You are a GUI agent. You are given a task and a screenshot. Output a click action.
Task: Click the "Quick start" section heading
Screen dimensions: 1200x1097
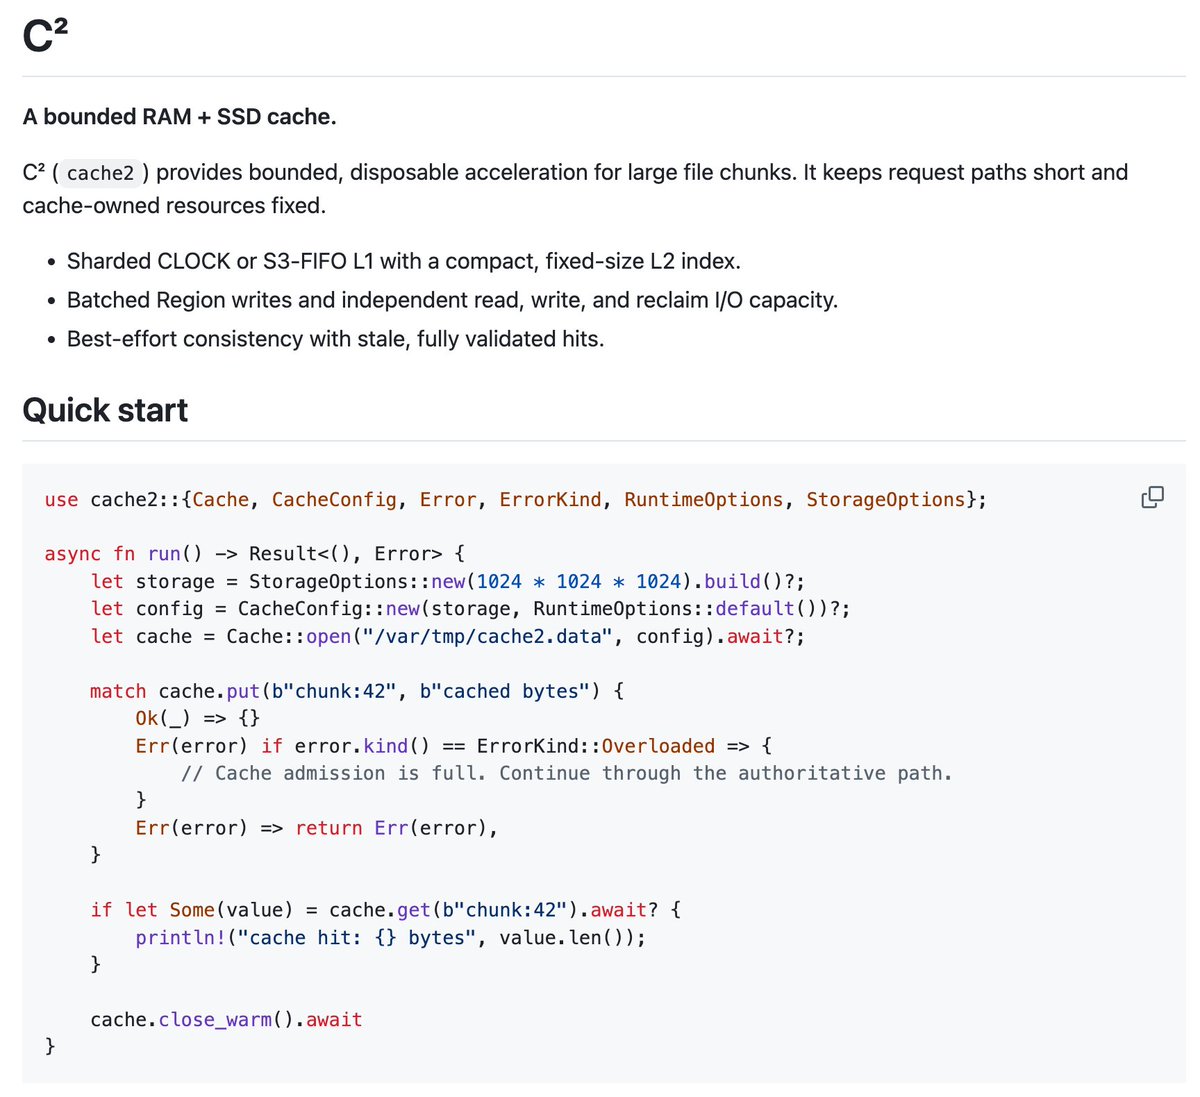[105, 410]
